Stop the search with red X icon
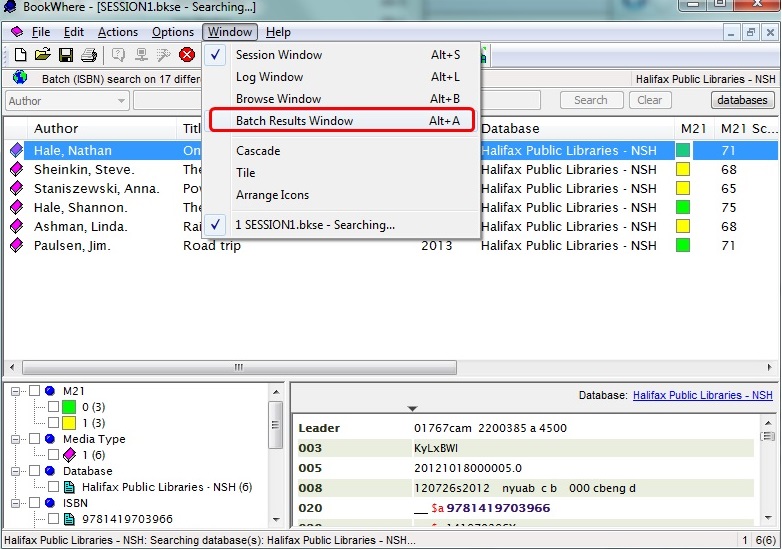The width and height of the screenshot is (782, 549). click(x=187, y=54)
